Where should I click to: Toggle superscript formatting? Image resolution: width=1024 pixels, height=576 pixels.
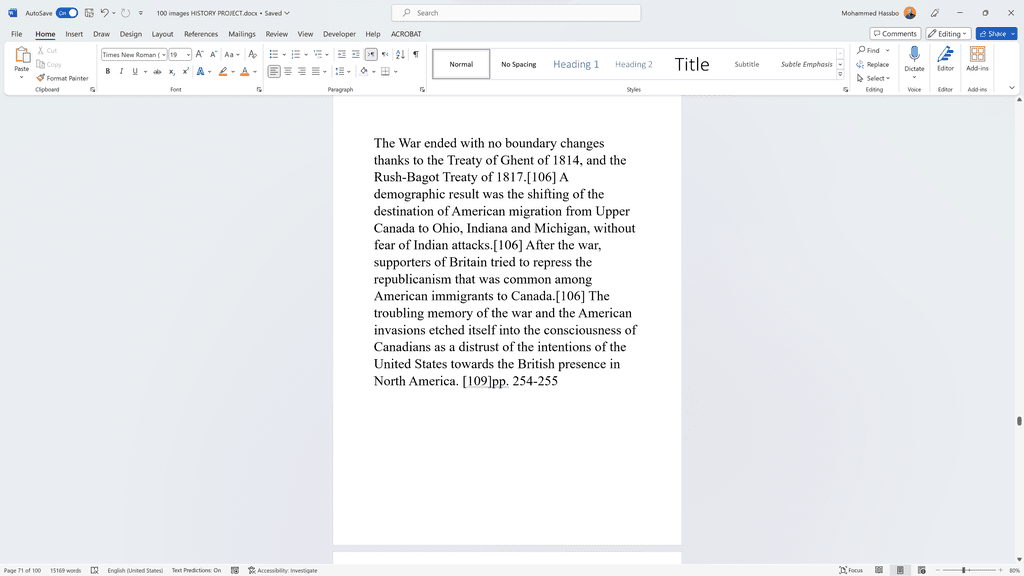pyautogui.click(x=185, y=72)
